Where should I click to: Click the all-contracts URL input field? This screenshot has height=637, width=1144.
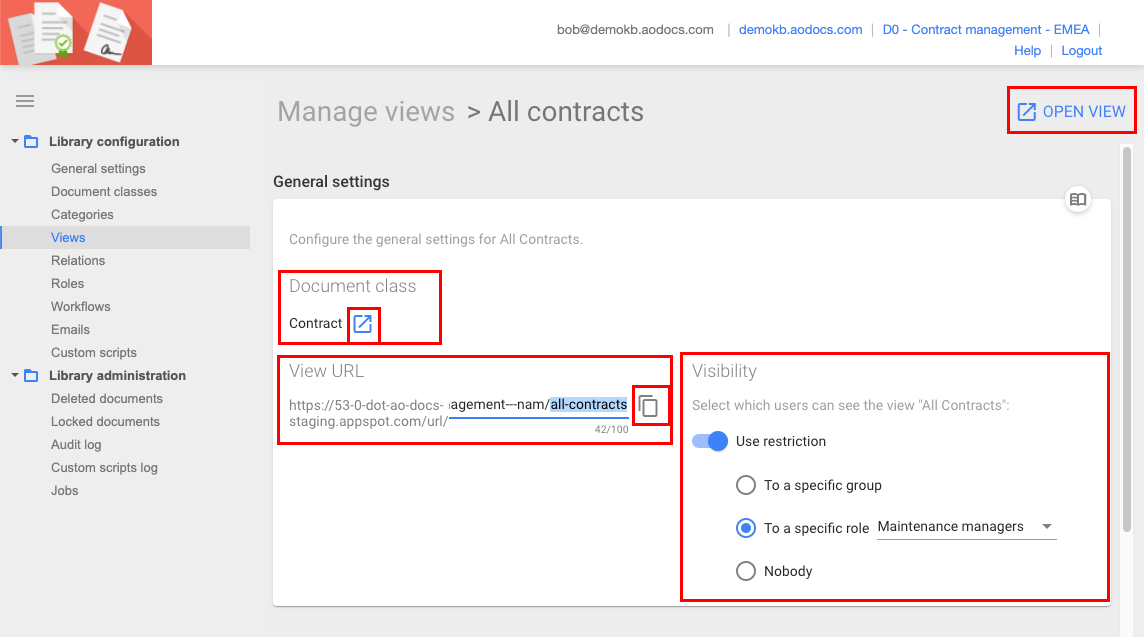pyautogui.click(x=538, y=405)
